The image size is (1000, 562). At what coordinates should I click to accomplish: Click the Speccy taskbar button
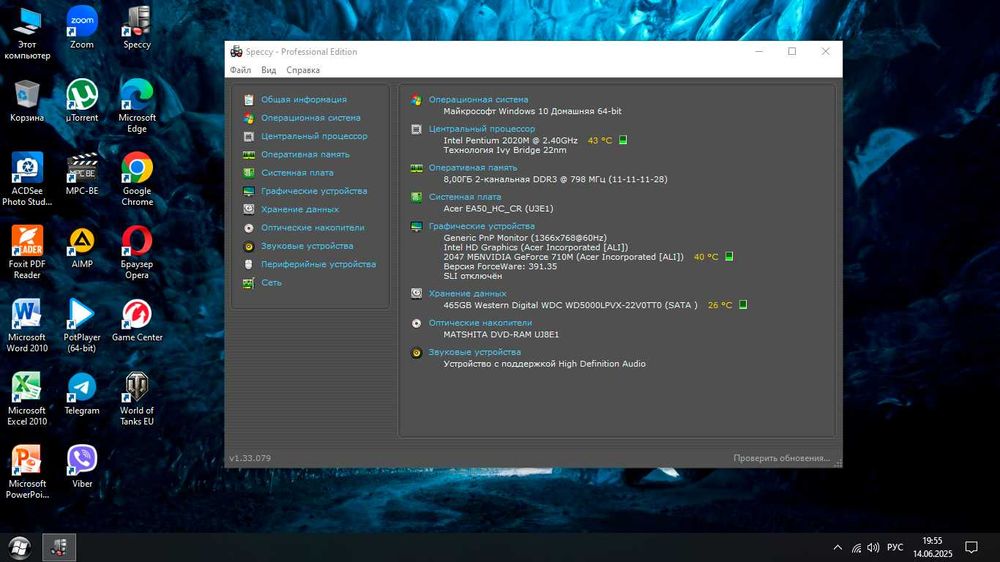coord(59,547)
